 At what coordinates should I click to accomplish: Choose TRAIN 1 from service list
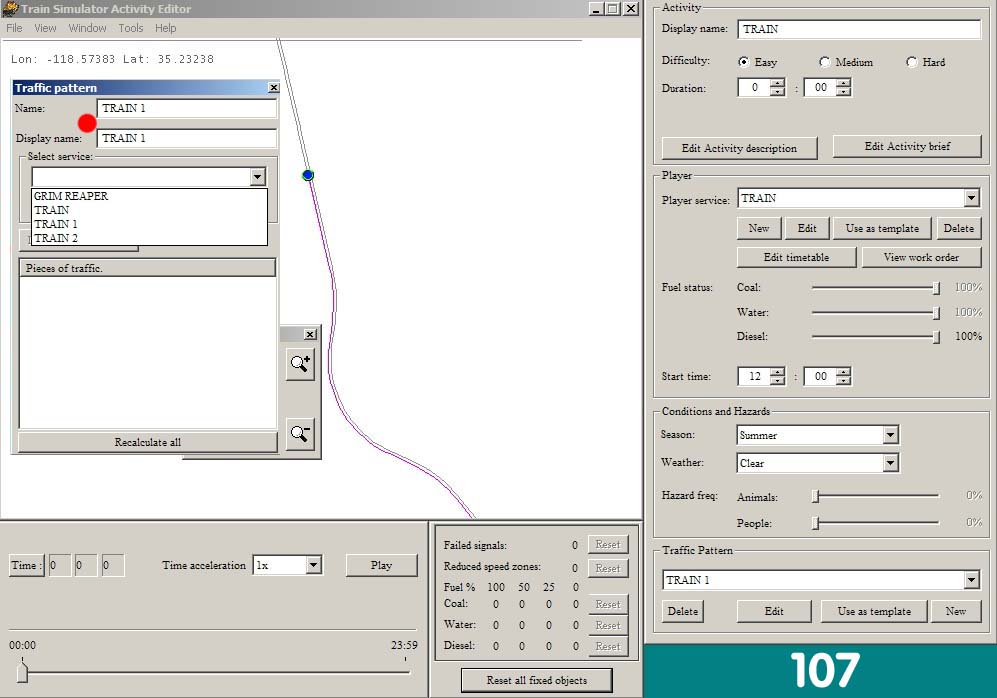(149, 224)
